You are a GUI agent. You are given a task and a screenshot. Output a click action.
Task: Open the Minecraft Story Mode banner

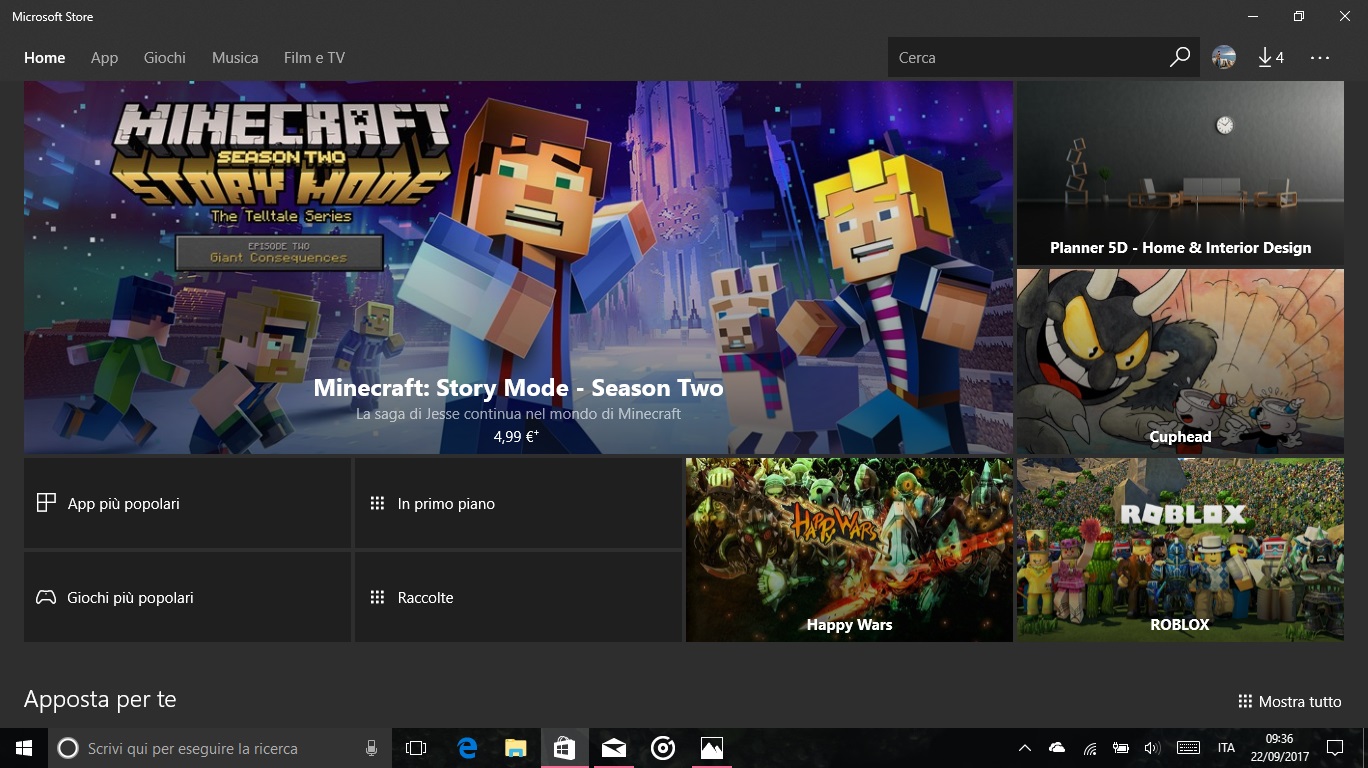tap(518, 268)
